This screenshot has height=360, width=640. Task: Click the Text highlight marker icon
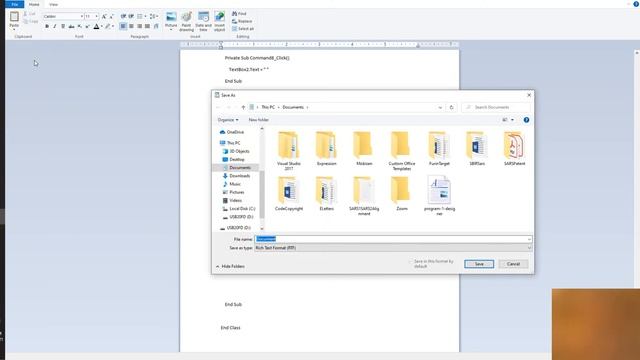point(108,26)
